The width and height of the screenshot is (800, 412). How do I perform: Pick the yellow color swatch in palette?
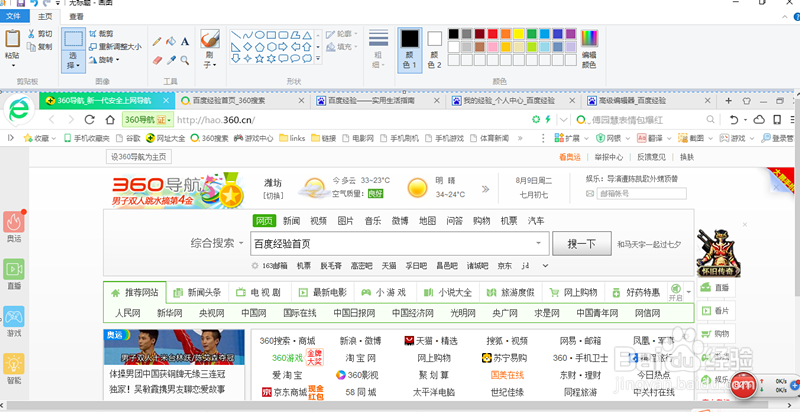[519, 34]
